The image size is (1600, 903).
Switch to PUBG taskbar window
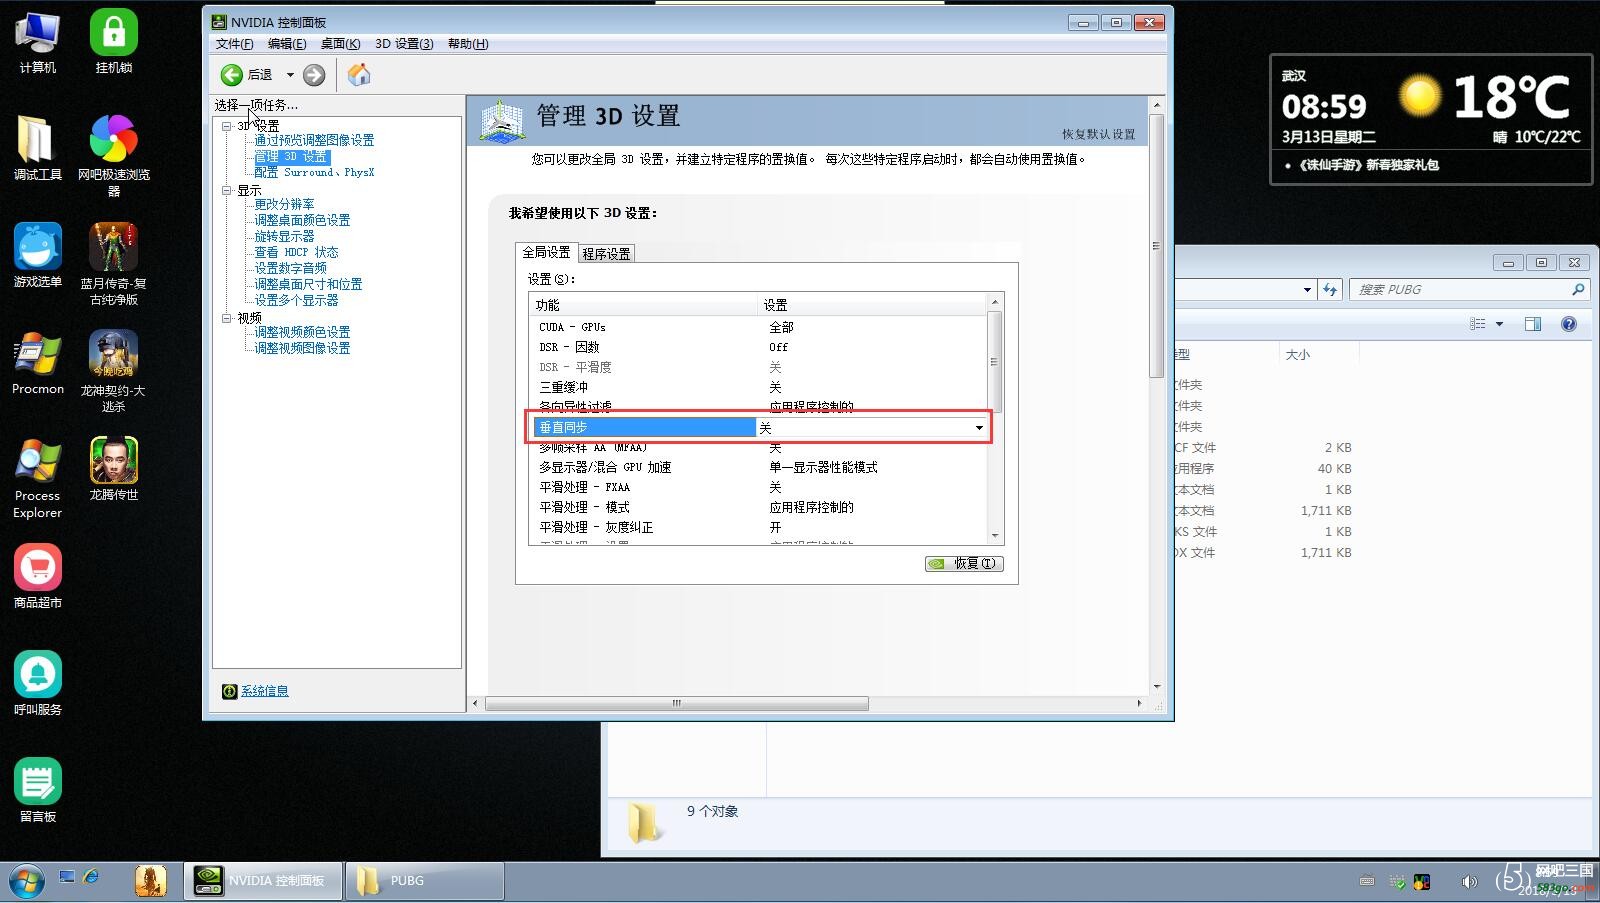coord(424,881)
